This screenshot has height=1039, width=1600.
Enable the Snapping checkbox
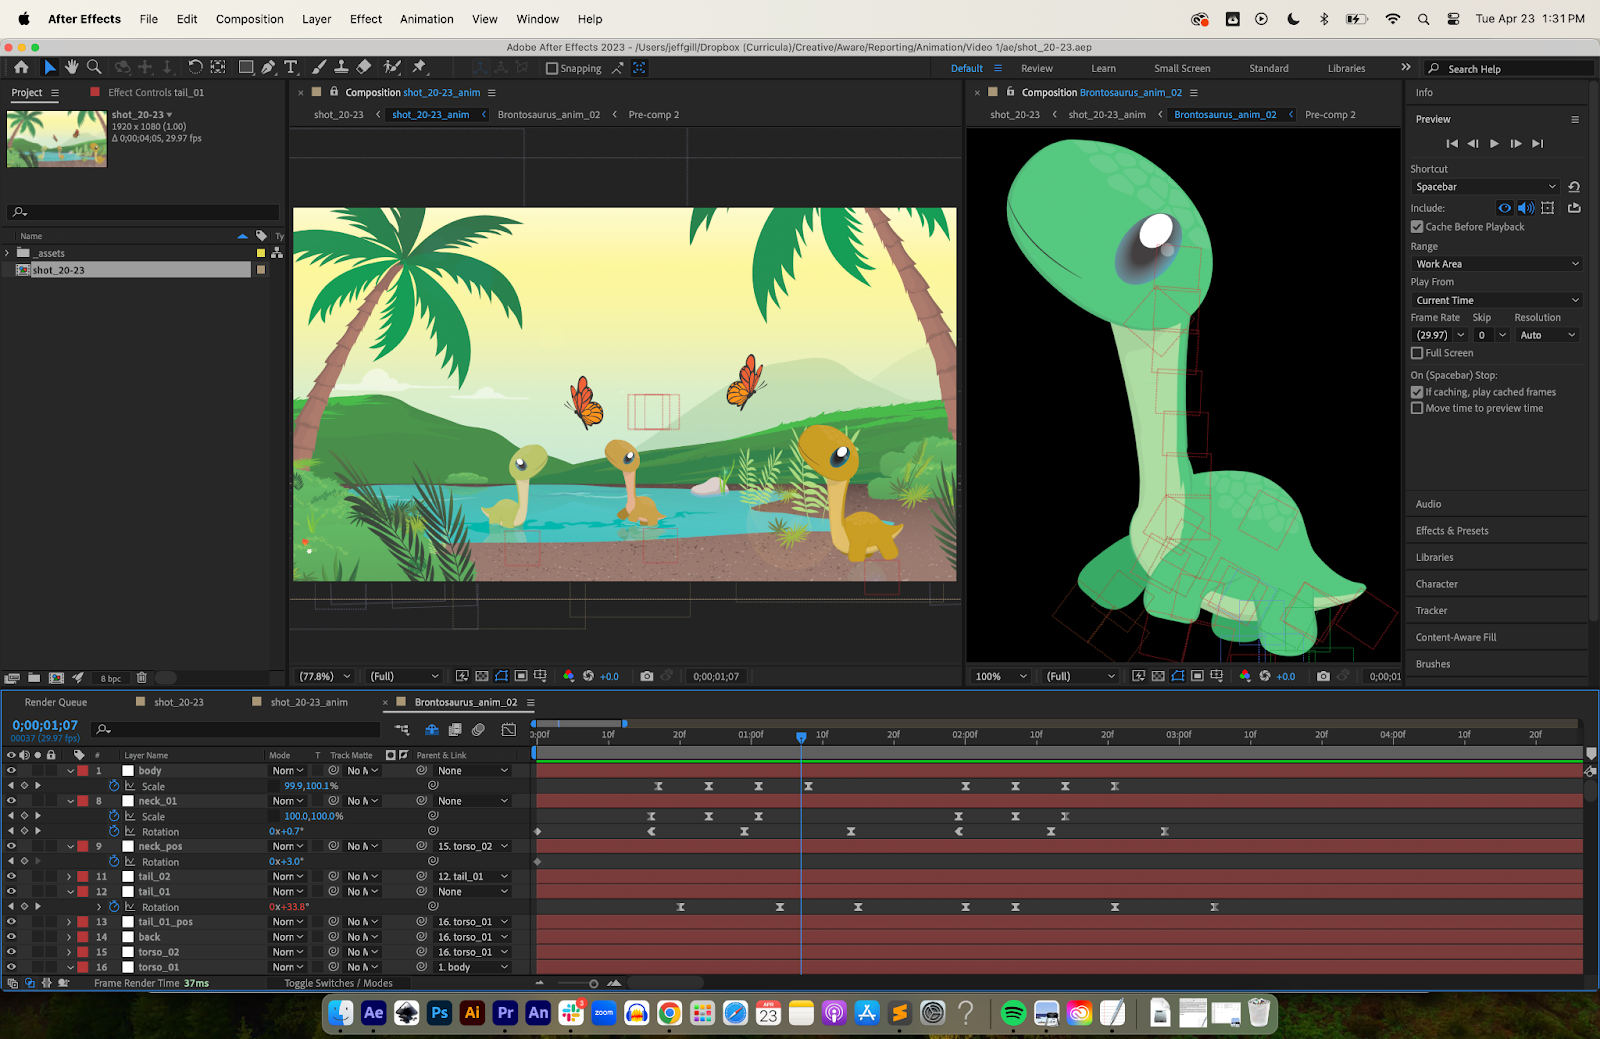(x=552, y=68)
